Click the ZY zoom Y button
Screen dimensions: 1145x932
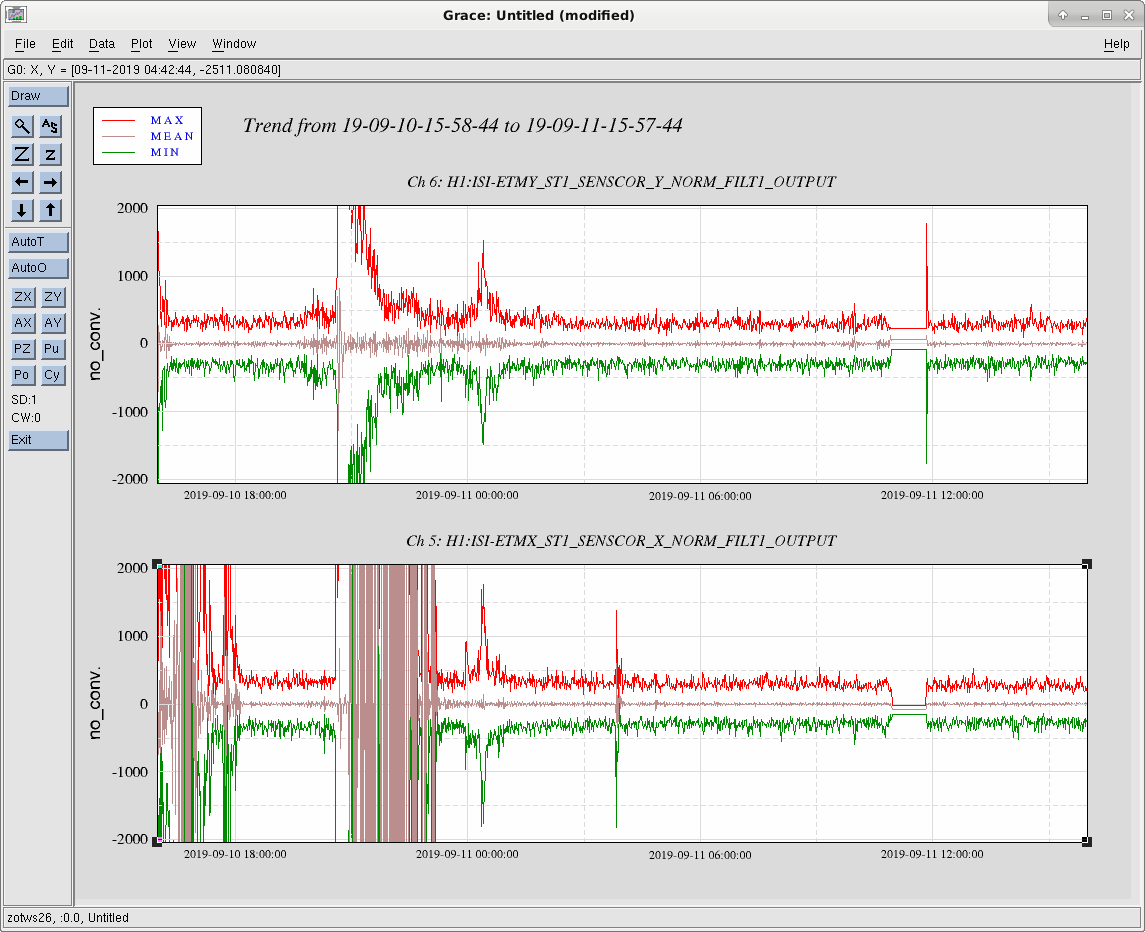coord(53,297)
